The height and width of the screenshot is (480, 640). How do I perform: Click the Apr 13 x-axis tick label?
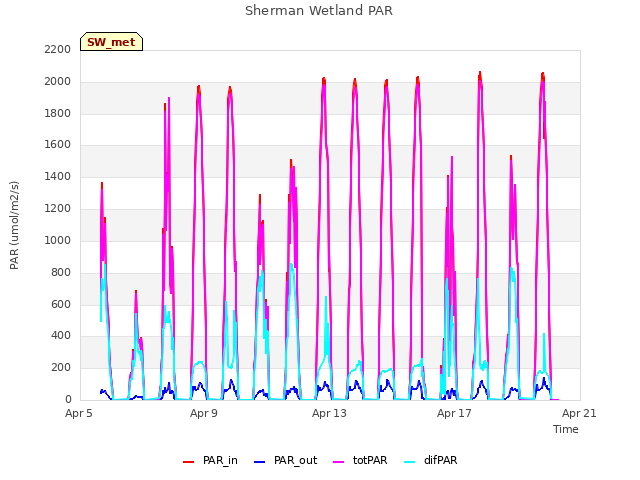pyautogui.click(x=329, y=413)
